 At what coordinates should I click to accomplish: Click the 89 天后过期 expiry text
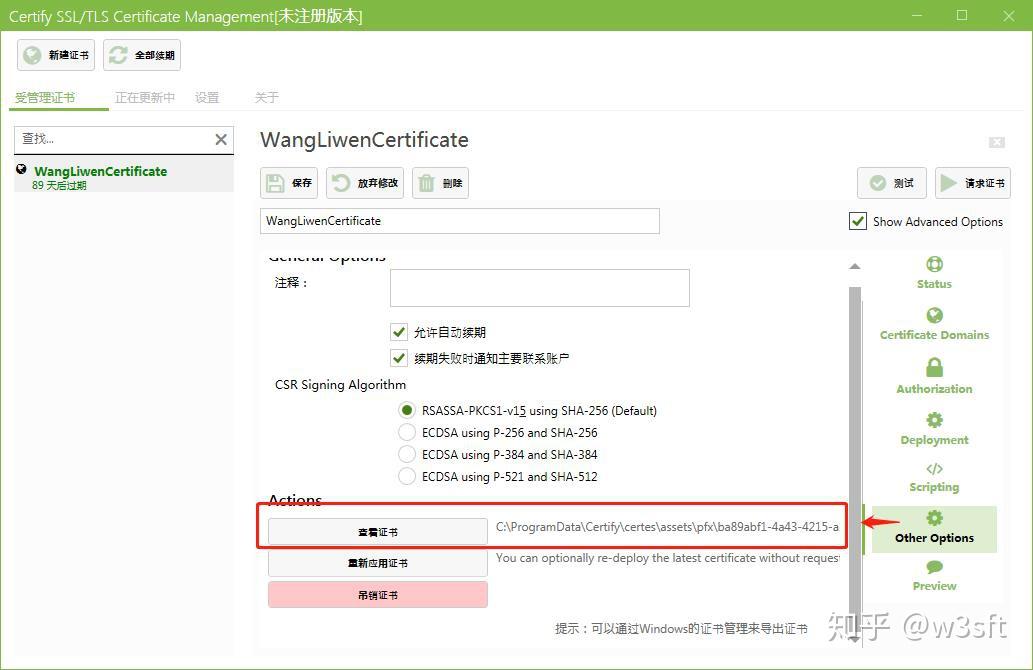pyautogui.click(x=59, y=185)
